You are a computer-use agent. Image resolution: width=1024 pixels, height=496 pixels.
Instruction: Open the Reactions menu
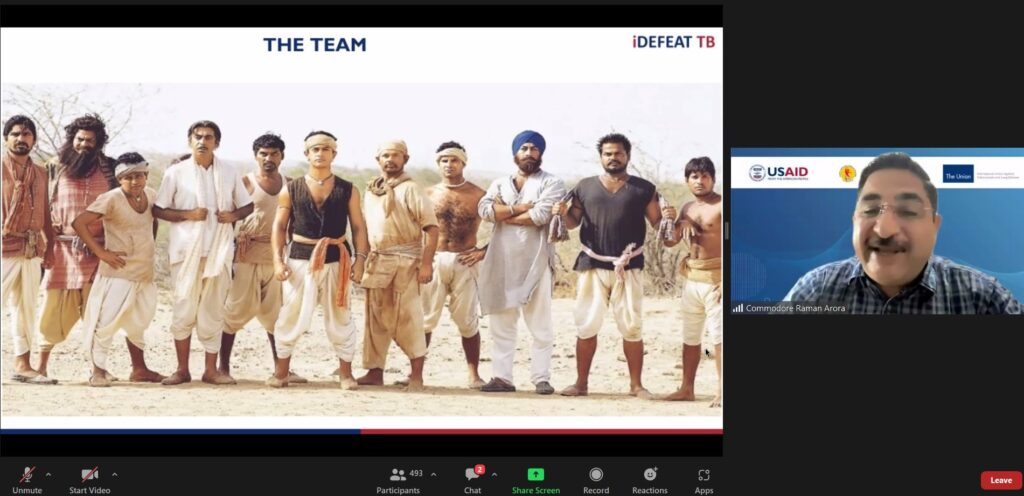(650, 474)
